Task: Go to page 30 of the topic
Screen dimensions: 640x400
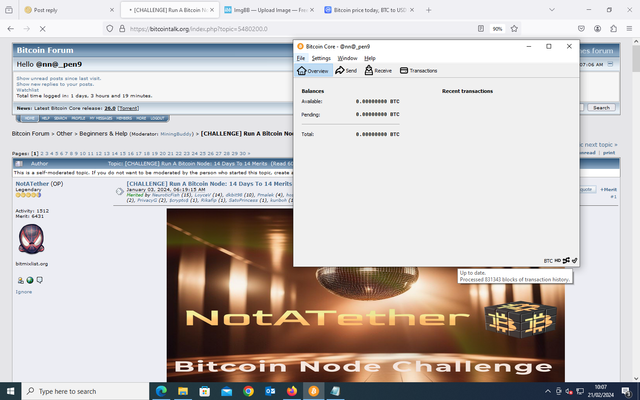Action: pos(242,153)
